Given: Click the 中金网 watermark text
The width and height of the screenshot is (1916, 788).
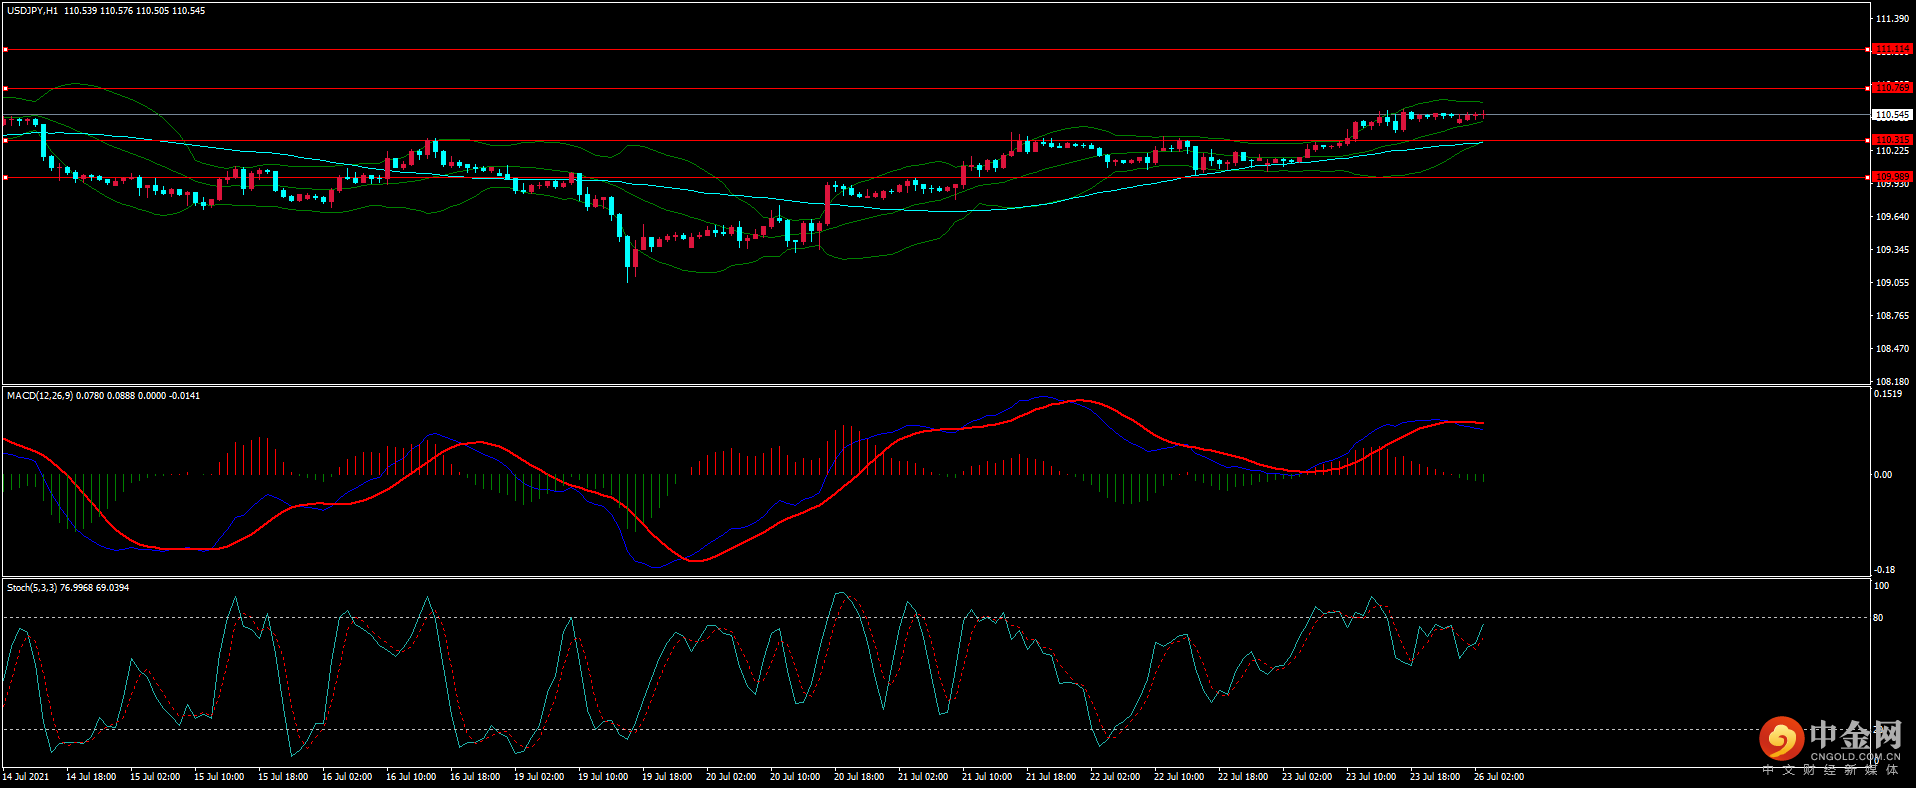Looking at the screenshot, I should tap(1855, 735).
